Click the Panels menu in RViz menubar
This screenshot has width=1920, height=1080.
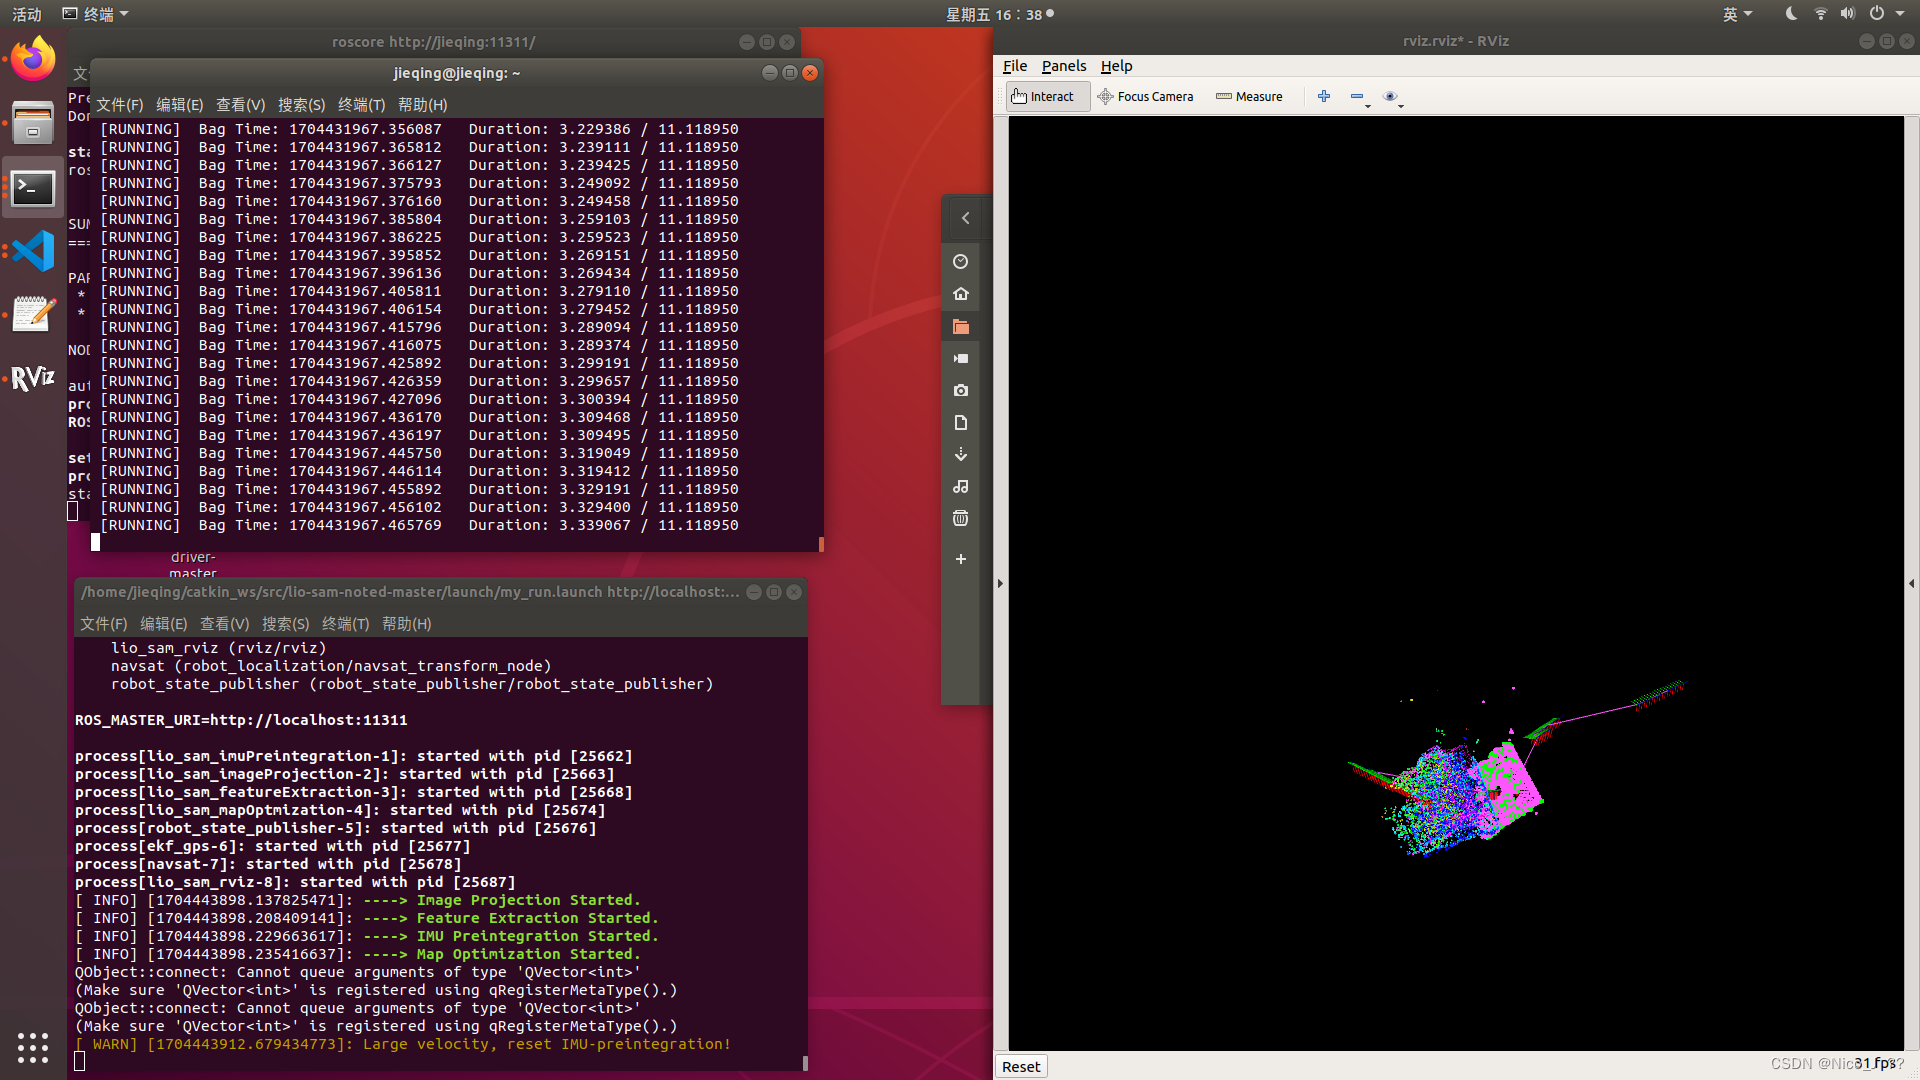point(1064,65)
